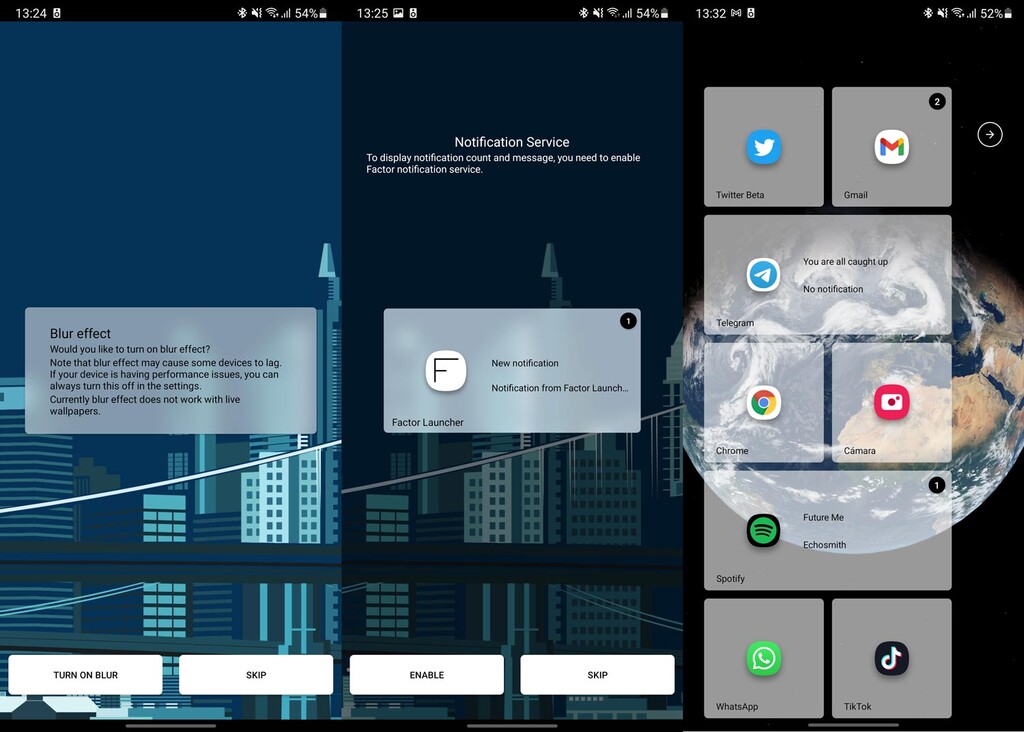1024x732 pixels.
Task: Open WhatsApp from the bottom row
Action: [x=763, y=658]
